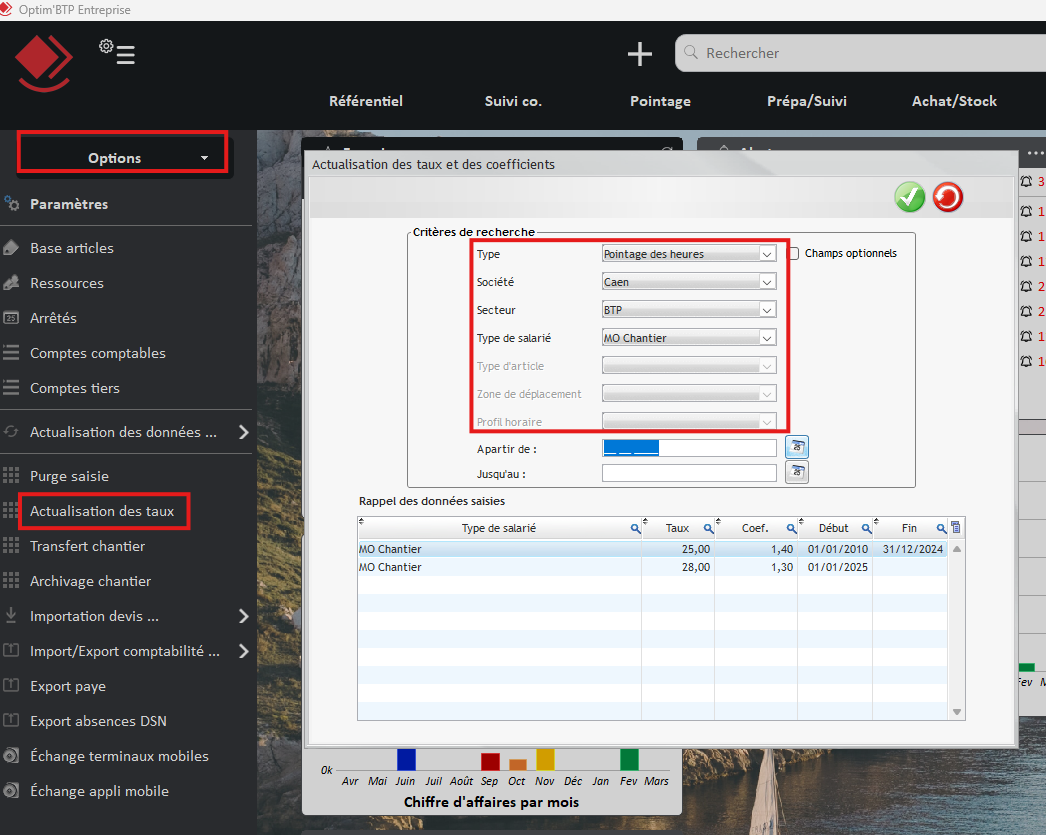This screenshot has width=1046, height=835.
Task: Click the red cancel icon in dialog
Action: [947, 197]
